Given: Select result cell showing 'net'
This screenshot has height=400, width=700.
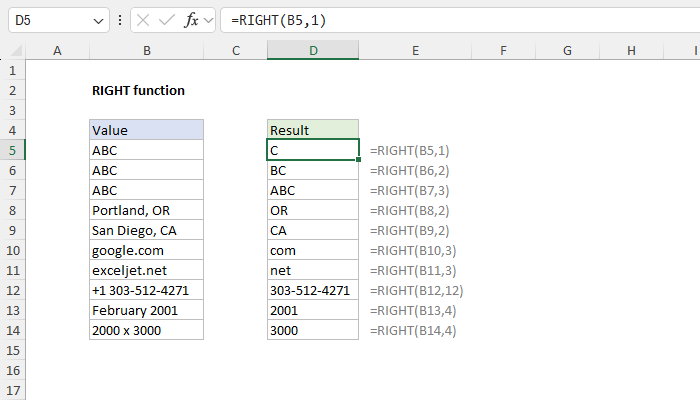Looking at the screenshot, I should [313, 271].
